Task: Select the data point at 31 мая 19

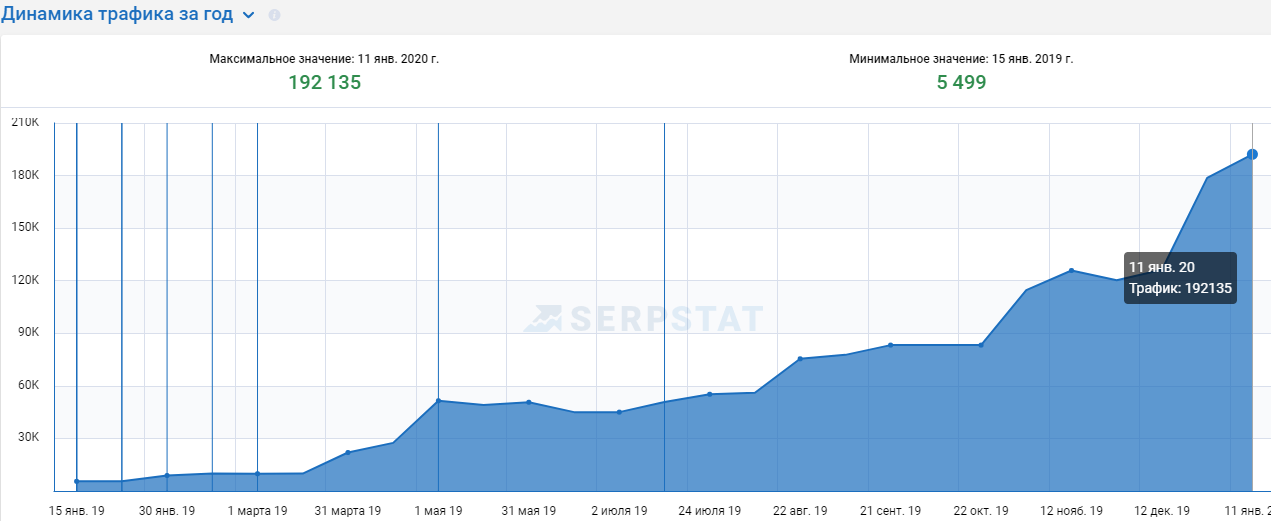Action: [x=529, y=402]
